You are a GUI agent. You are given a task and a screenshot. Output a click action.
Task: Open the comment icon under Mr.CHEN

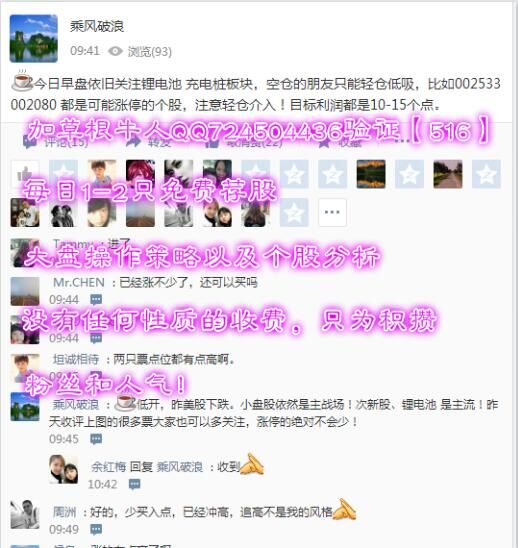click(x=96, y=300)
